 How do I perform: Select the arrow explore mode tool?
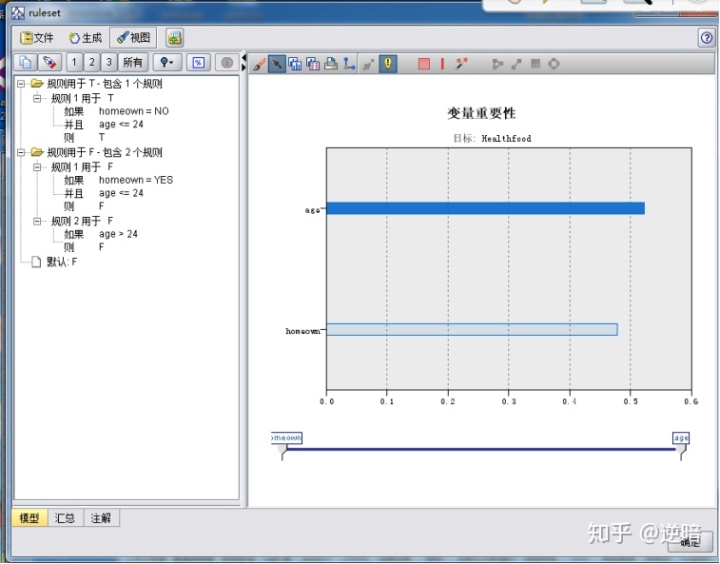click(x=277, y=64)
